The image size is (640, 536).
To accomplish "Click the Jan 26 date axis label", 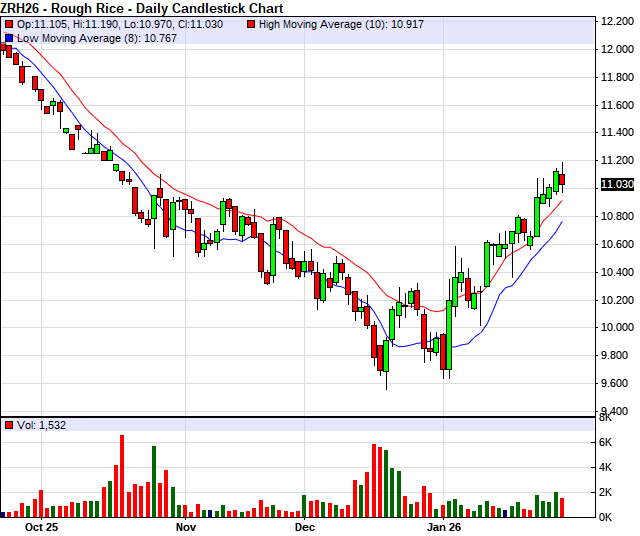I will [x=444, y=525].
